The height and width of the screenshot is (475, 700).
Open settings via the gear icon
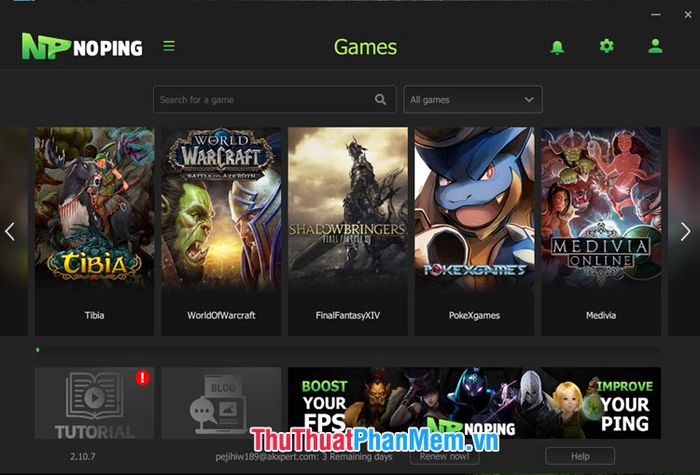606,46
